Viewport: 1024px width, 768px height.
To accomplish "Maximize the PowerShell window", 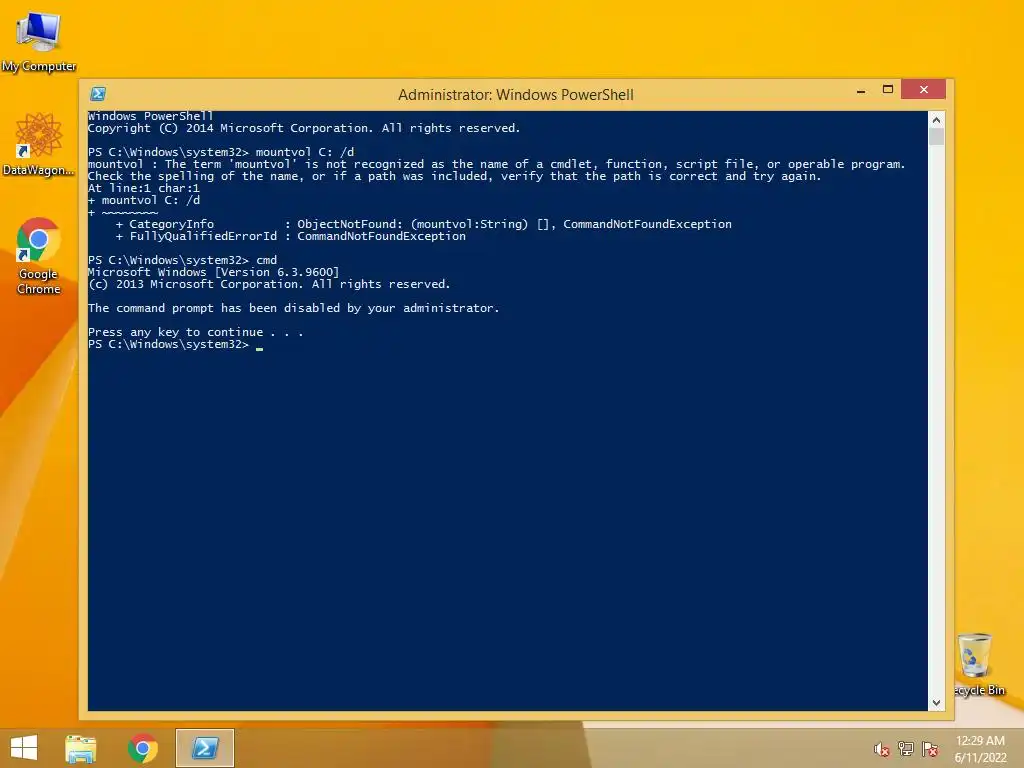I will (888, 89).
